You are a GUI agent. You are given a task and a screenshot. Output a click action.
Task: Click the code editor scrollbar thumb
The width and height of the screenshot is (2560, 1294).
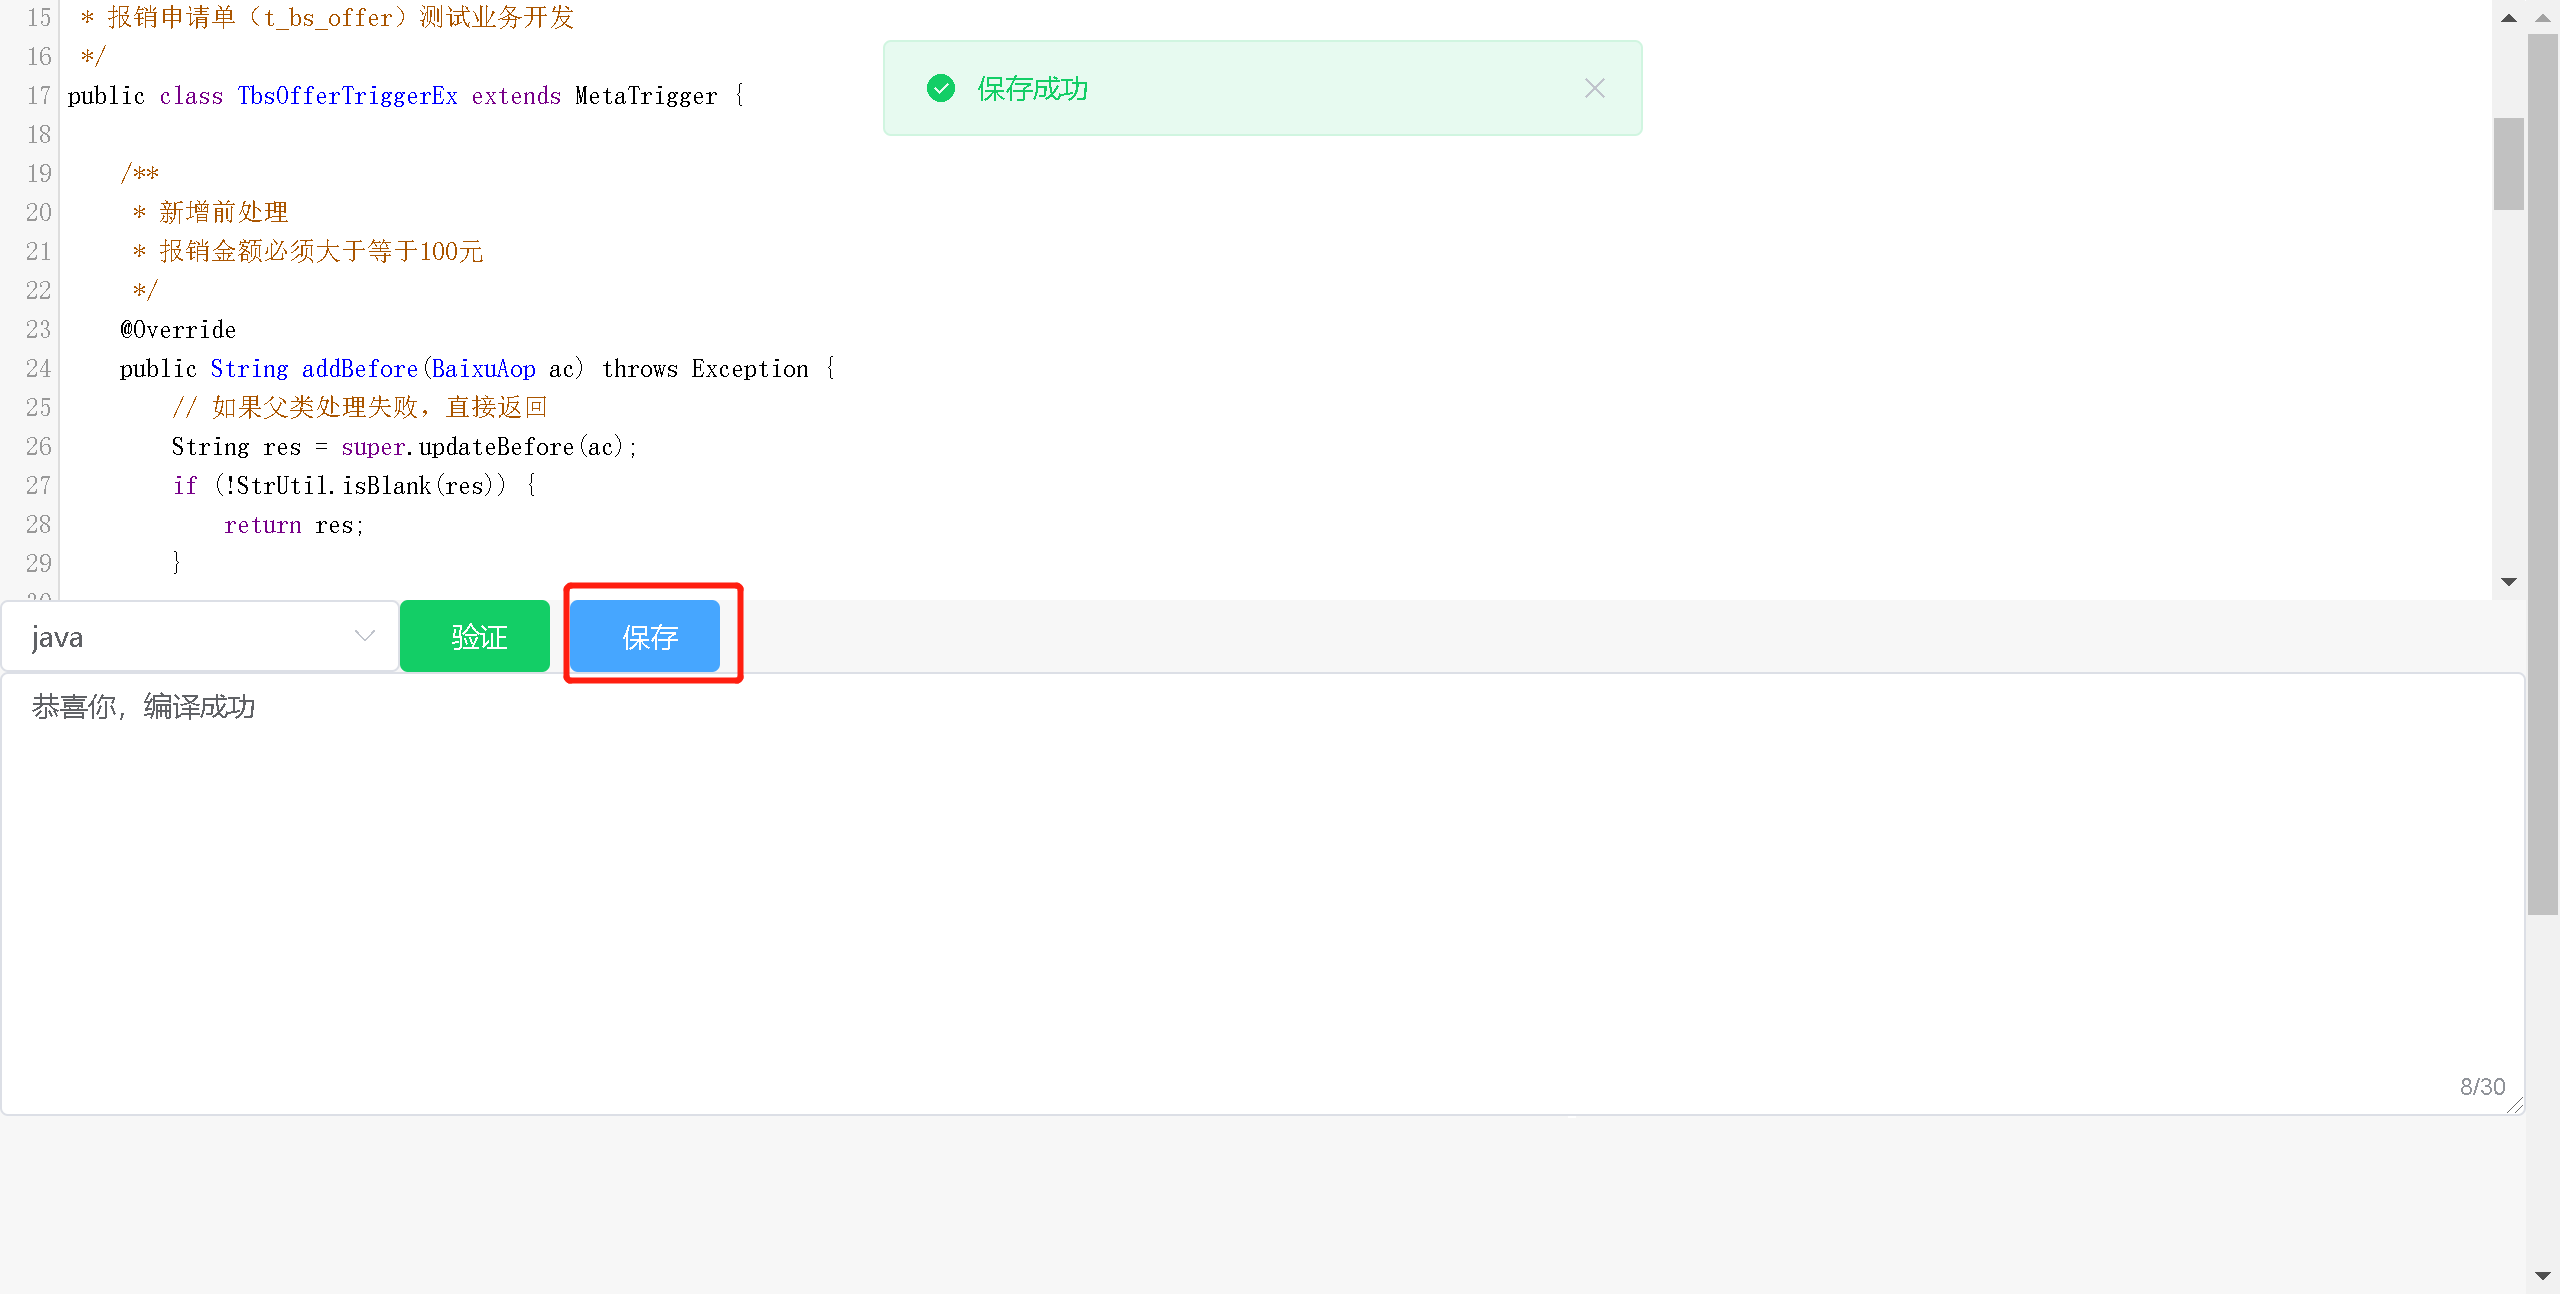pyautogui.click(x=2508, y=164)
